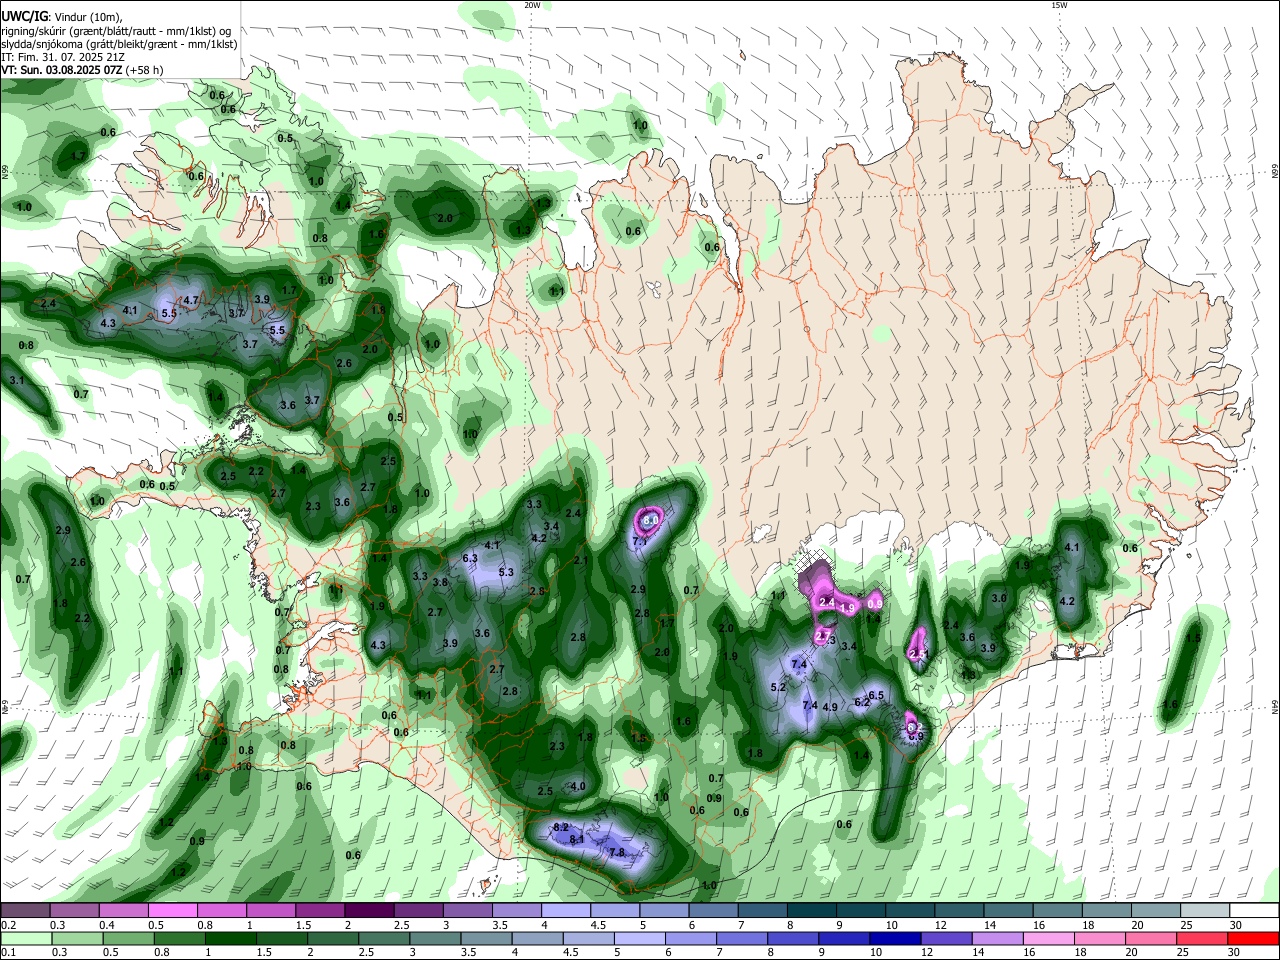Click the 20W longitude label
Image resolution: width=1280 pixels, height=960 pixels.
(x=532, y=5)
